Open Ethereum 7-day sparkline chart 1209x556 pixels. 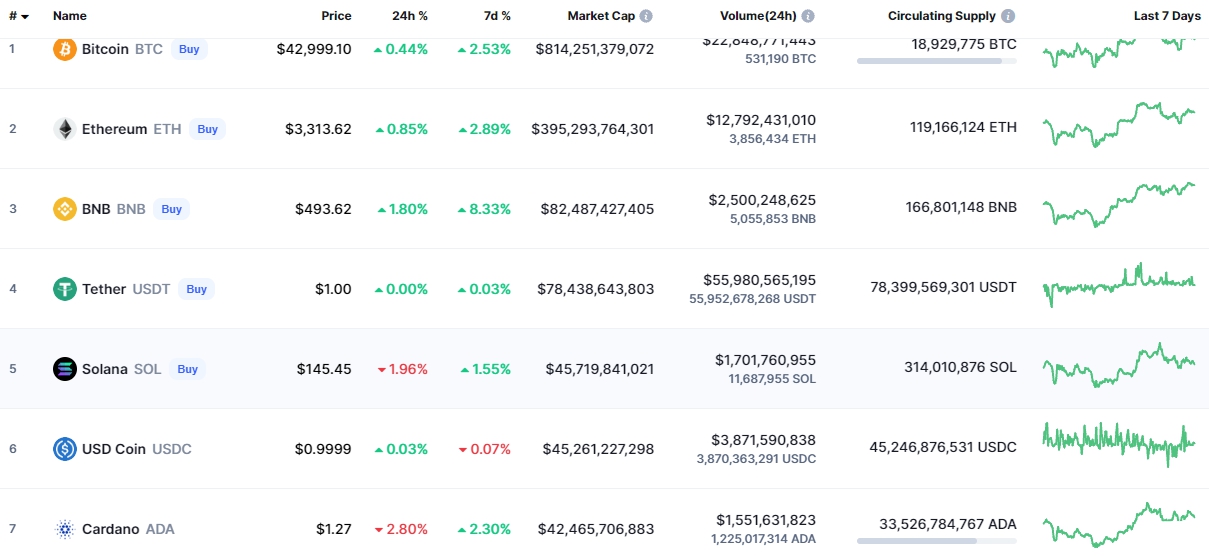tap(1119, 124)
